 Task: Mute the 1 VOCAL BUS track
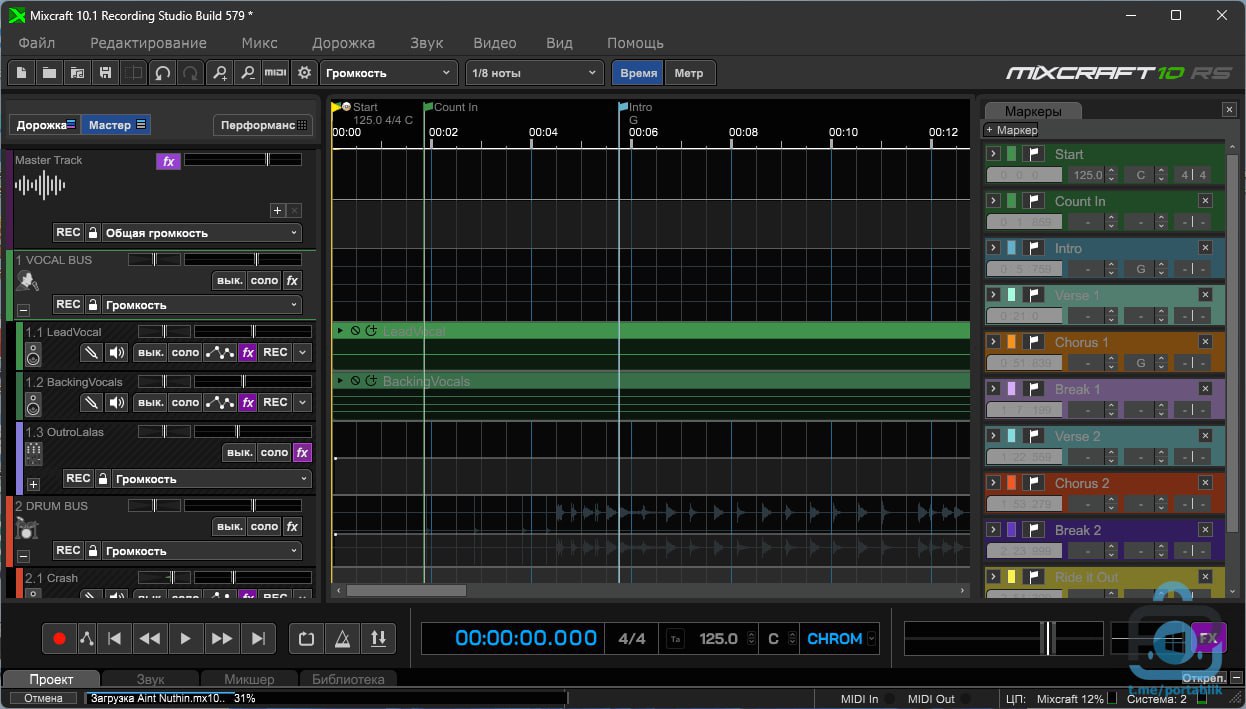pyautogui.click(x=229, y=281)
